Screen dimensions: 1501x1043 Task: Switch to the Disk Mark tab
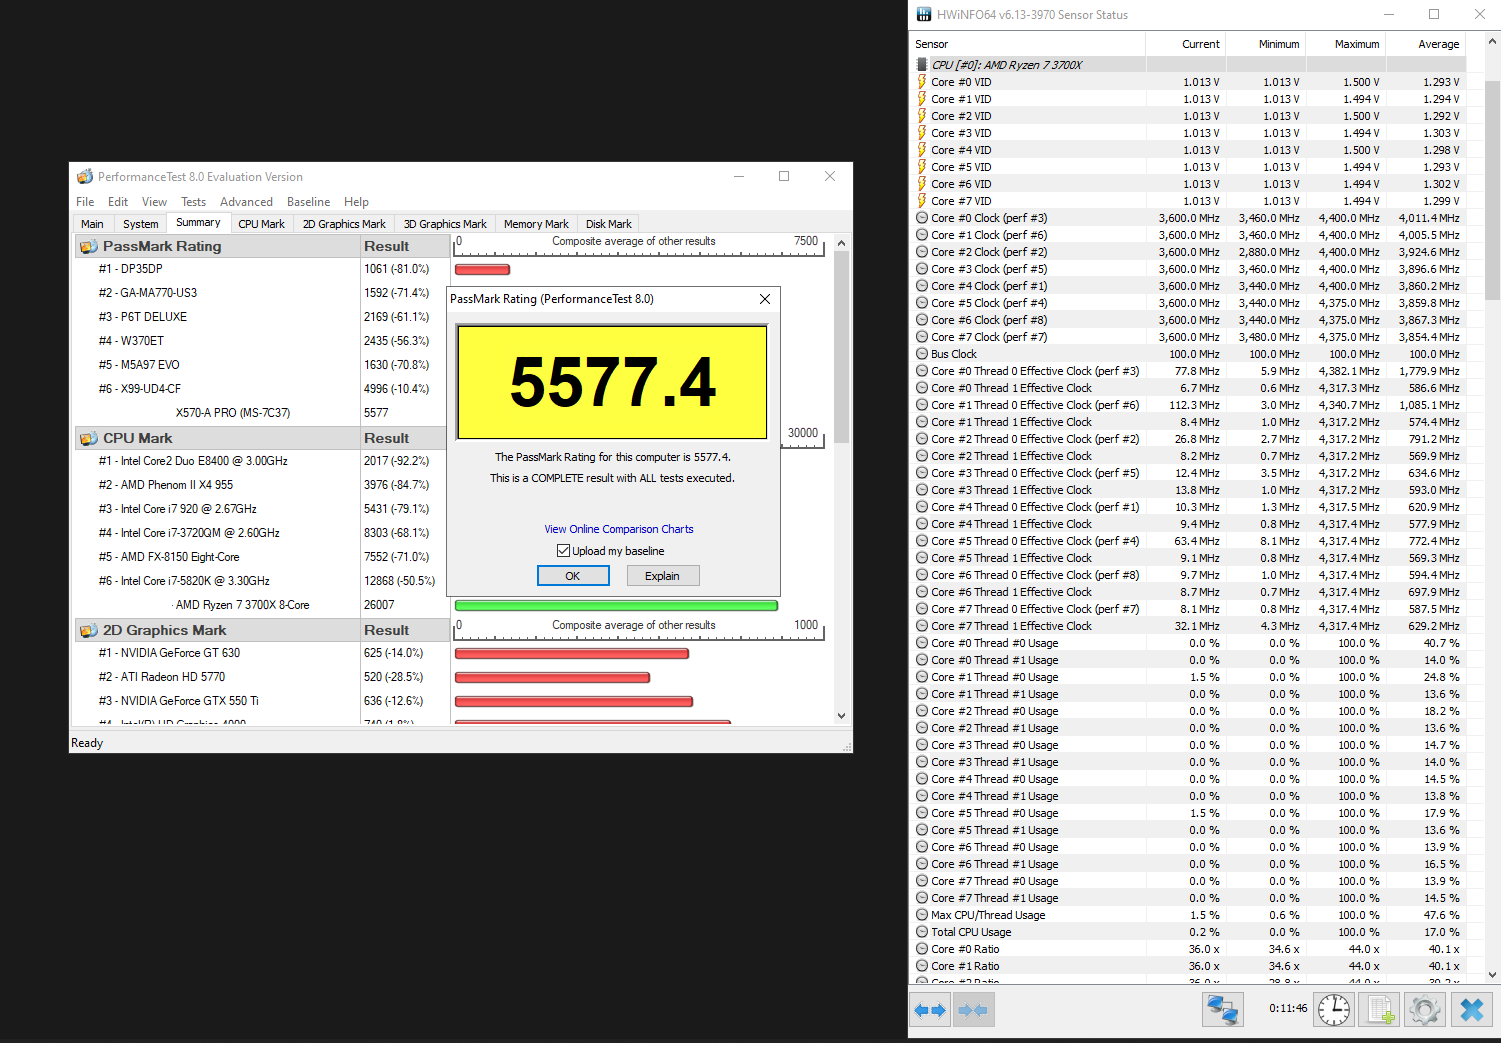tap(608, 224)
